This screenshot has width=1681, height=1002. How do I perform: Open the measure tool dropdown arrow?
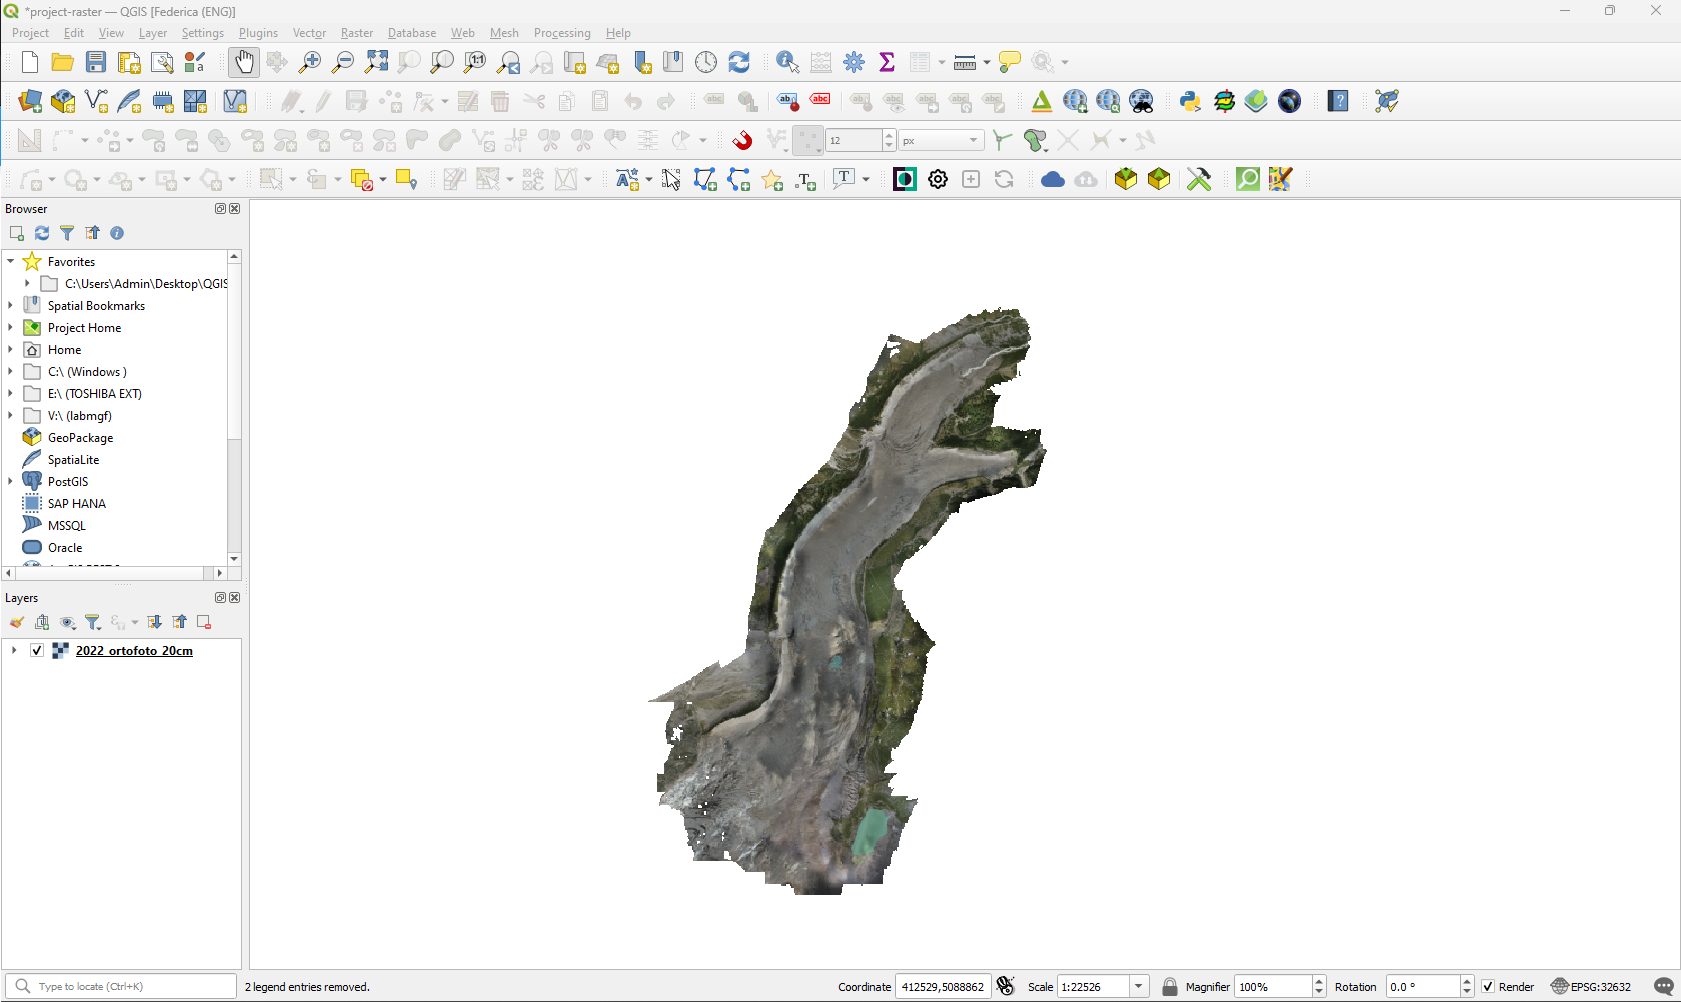click(x=987, y=62)
